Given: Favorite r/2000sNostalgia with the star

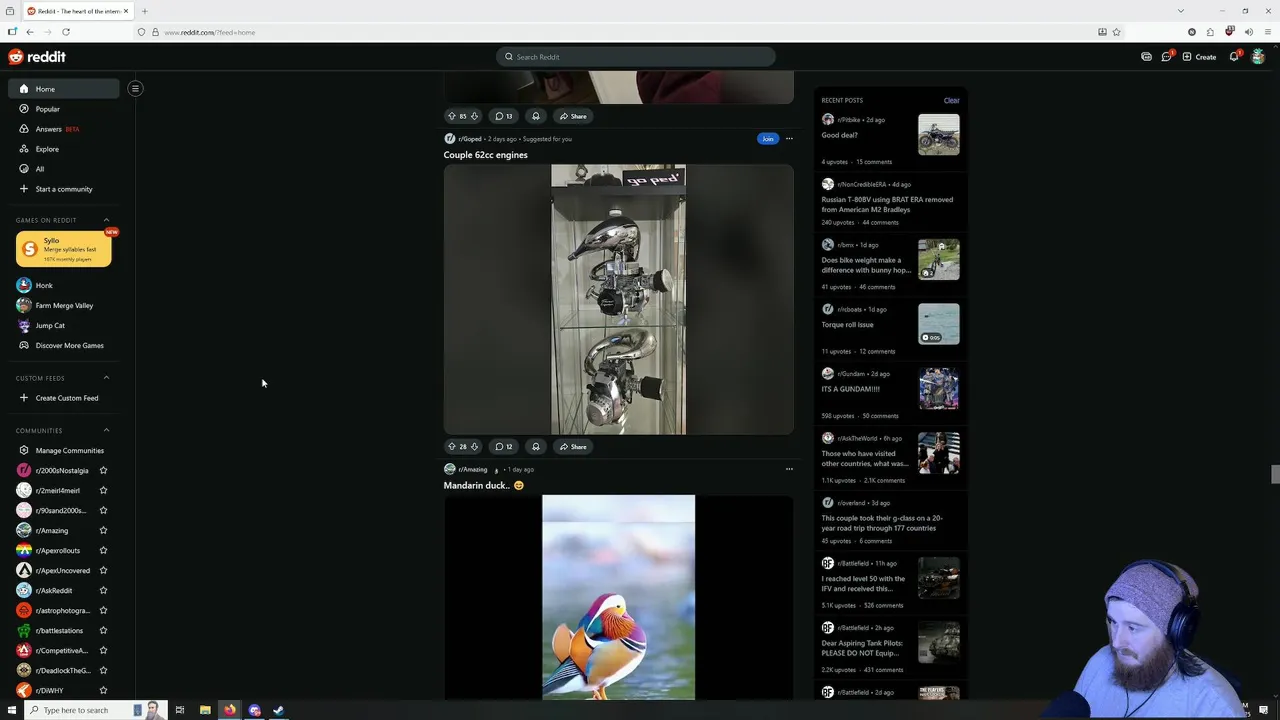Looking at the screenshot, I should click(x=103, y=470).
